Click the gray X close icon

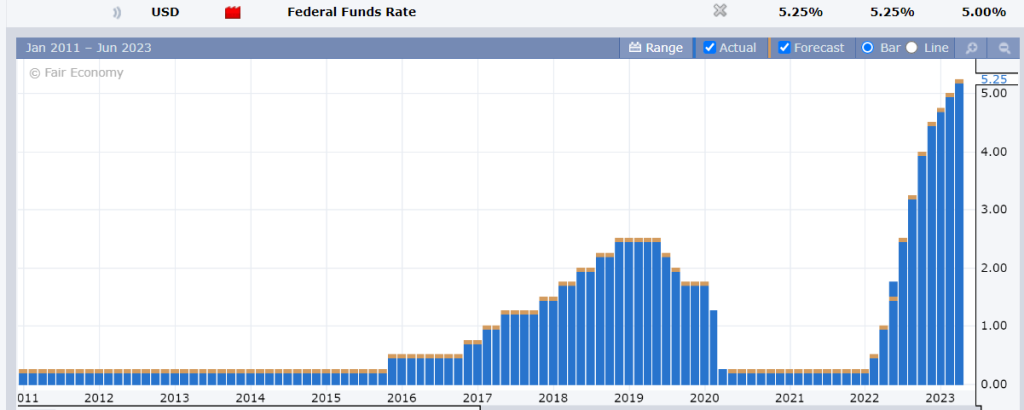pos(720,10)
